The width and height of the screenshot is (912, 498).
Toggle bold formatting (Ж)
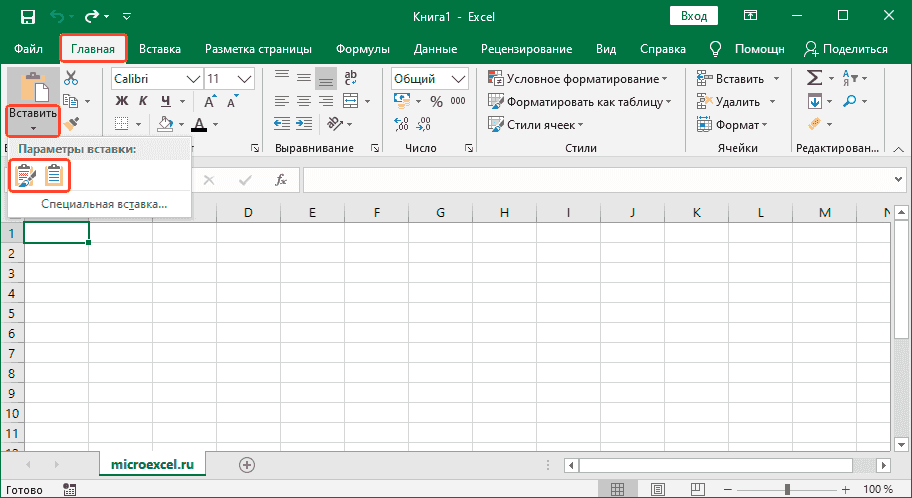[122, 101]
